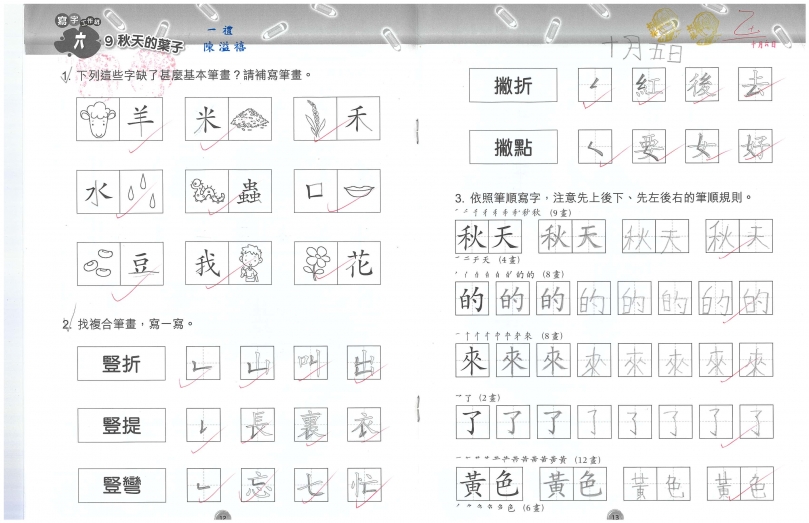809x523 pixels.
Task: Click the caterpillar illustration beside 蟲
Action: click(x=207, y=191)
